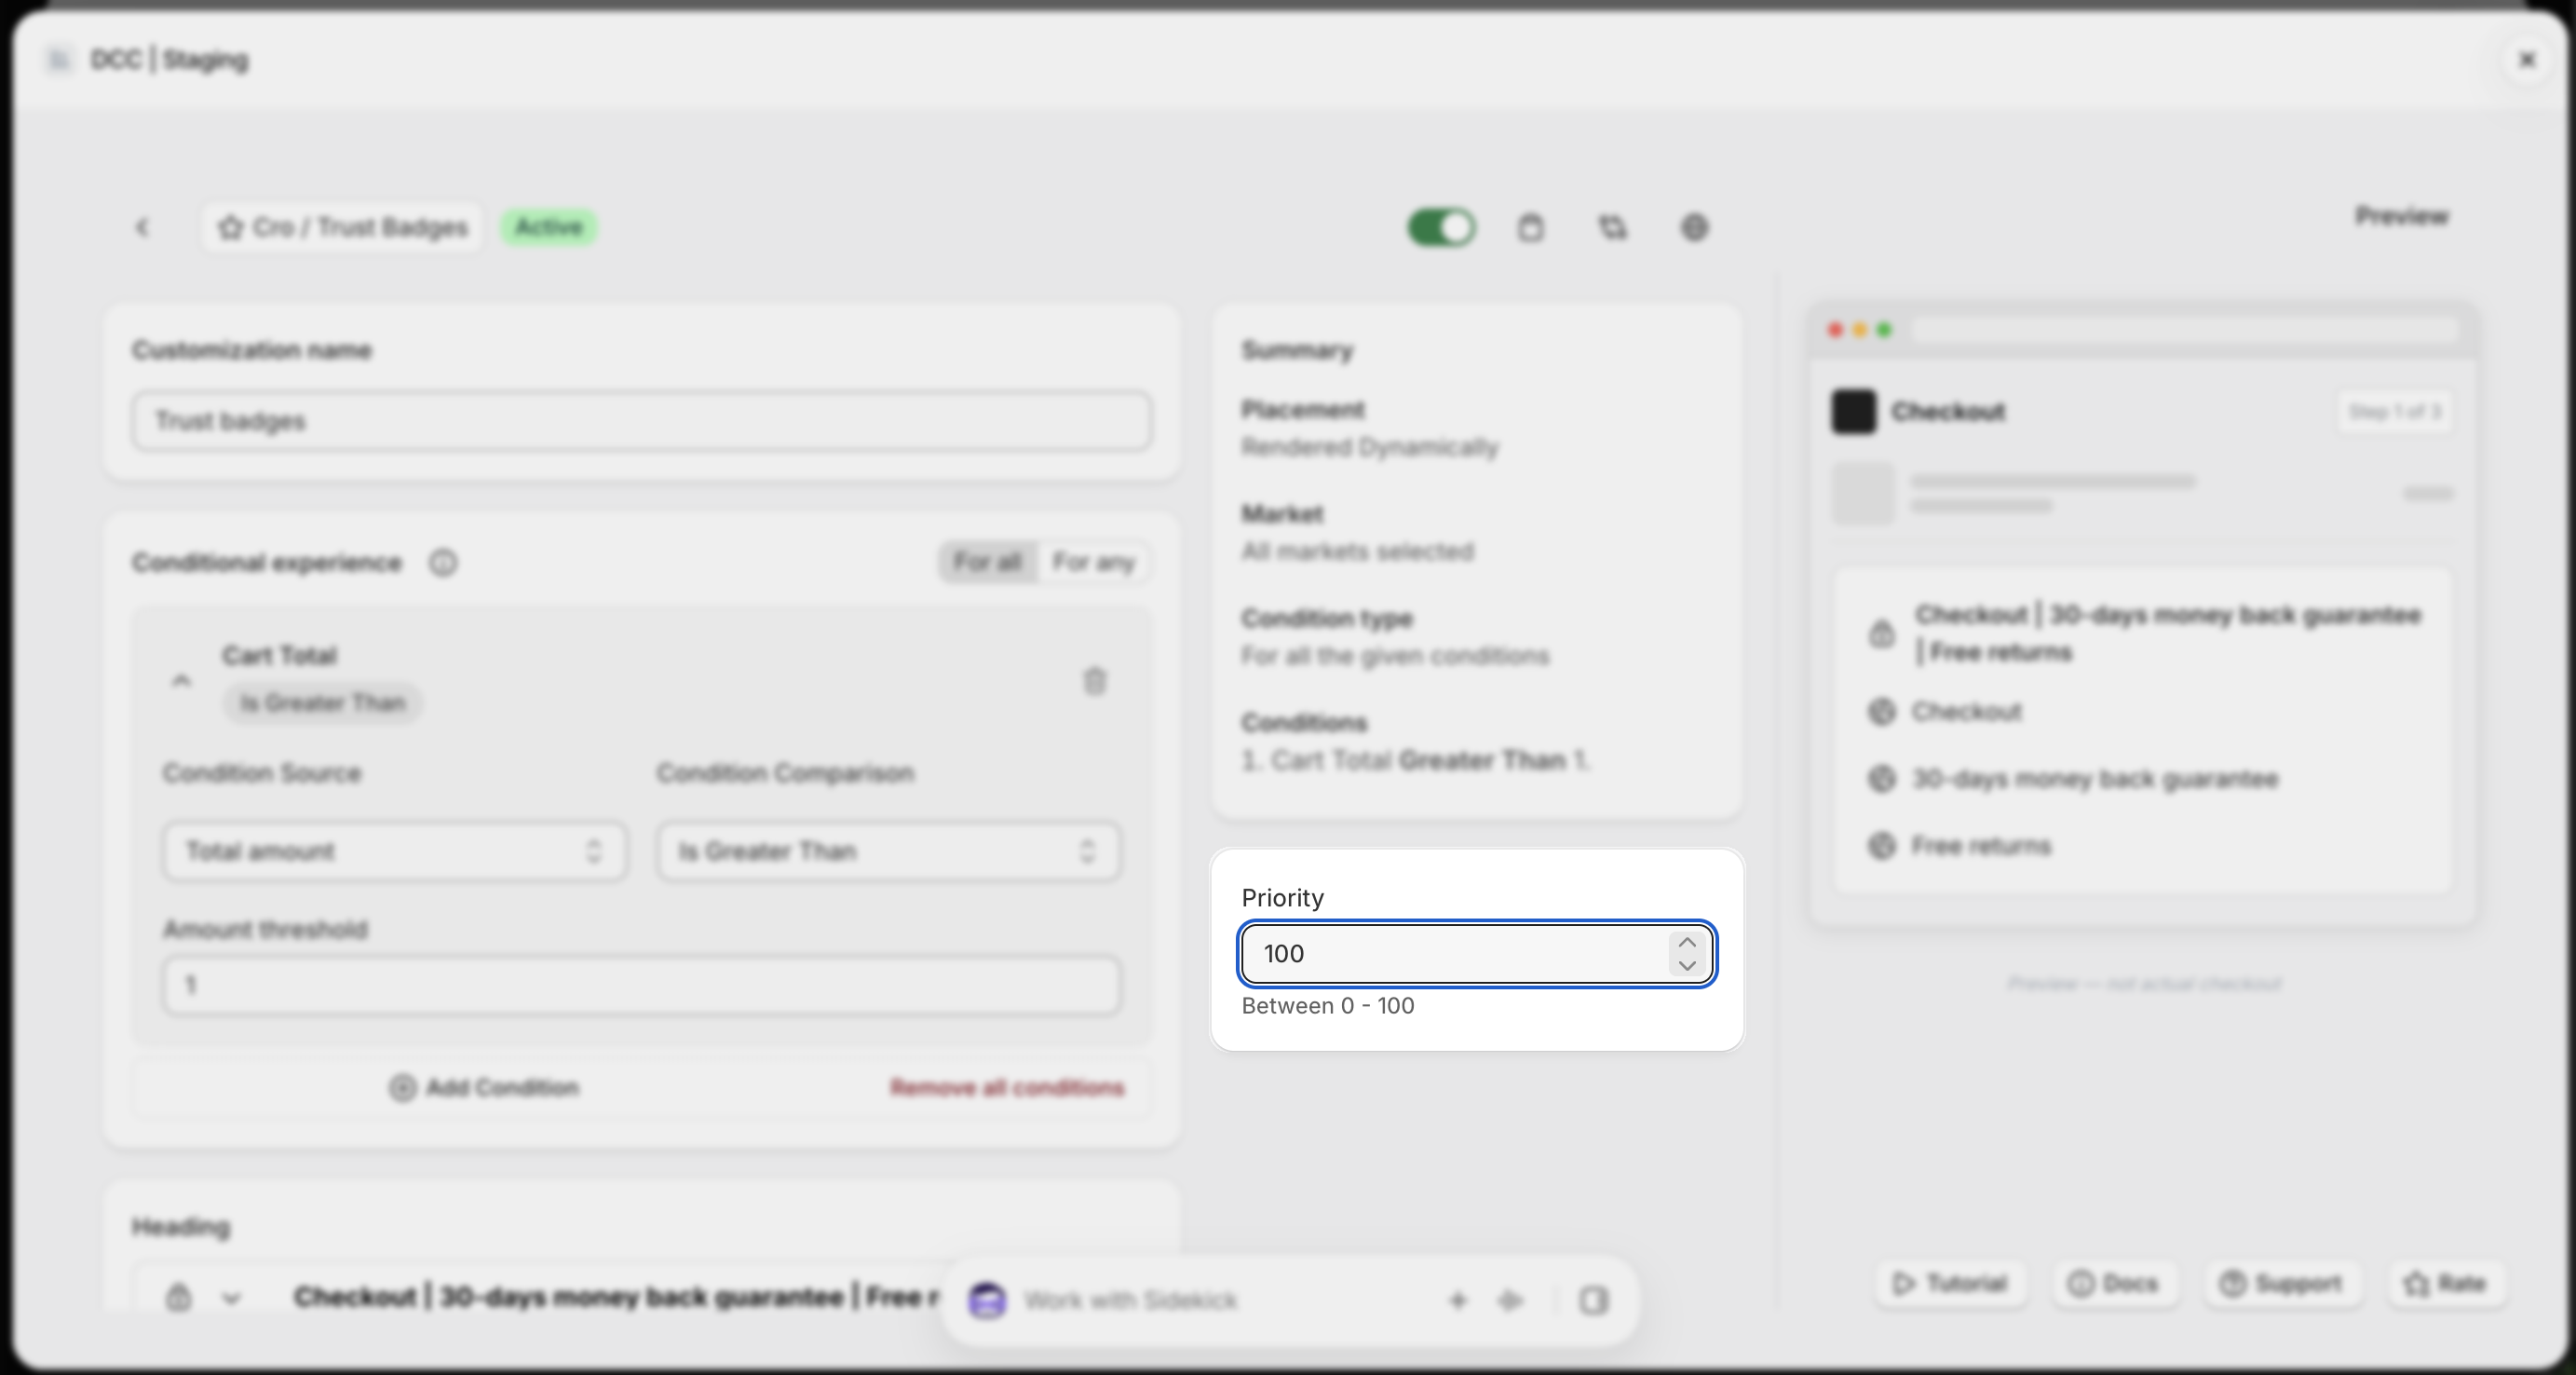Viewport: 2576px width, 1375px height.
Task: Click the lock icon beside the preview heading
Action: point(1881,634)
